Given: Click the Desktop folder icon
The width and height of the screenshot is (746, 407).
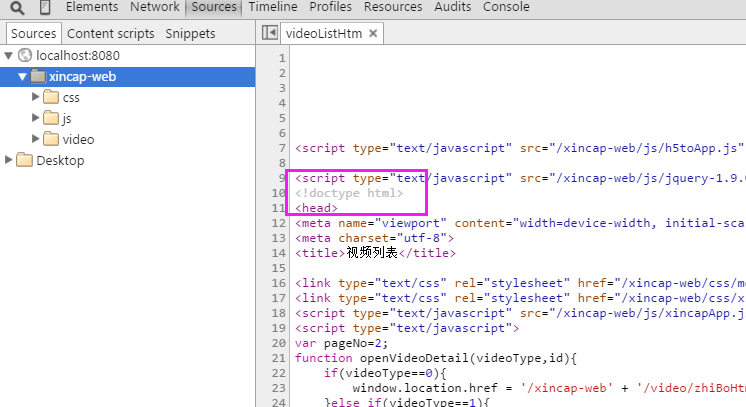Looking at the screenshot, I should pyautogui.click(x=24, y=160).
